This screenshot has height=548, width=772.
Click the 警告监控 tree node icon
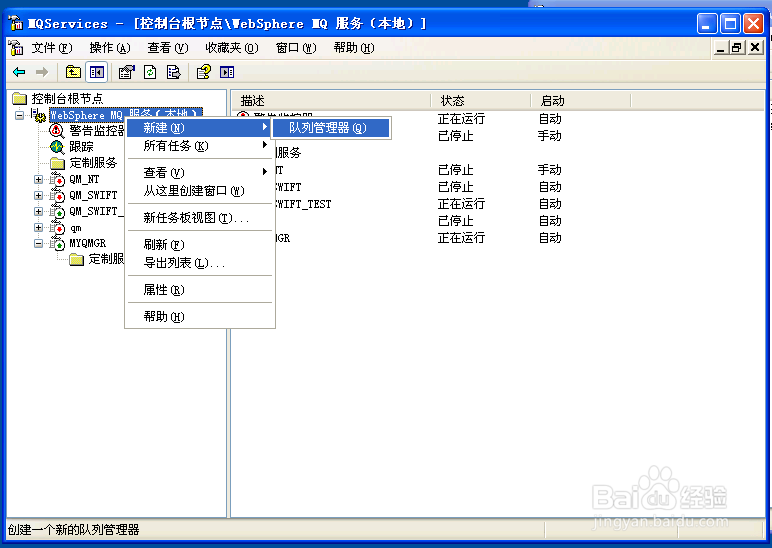point(57,130)
